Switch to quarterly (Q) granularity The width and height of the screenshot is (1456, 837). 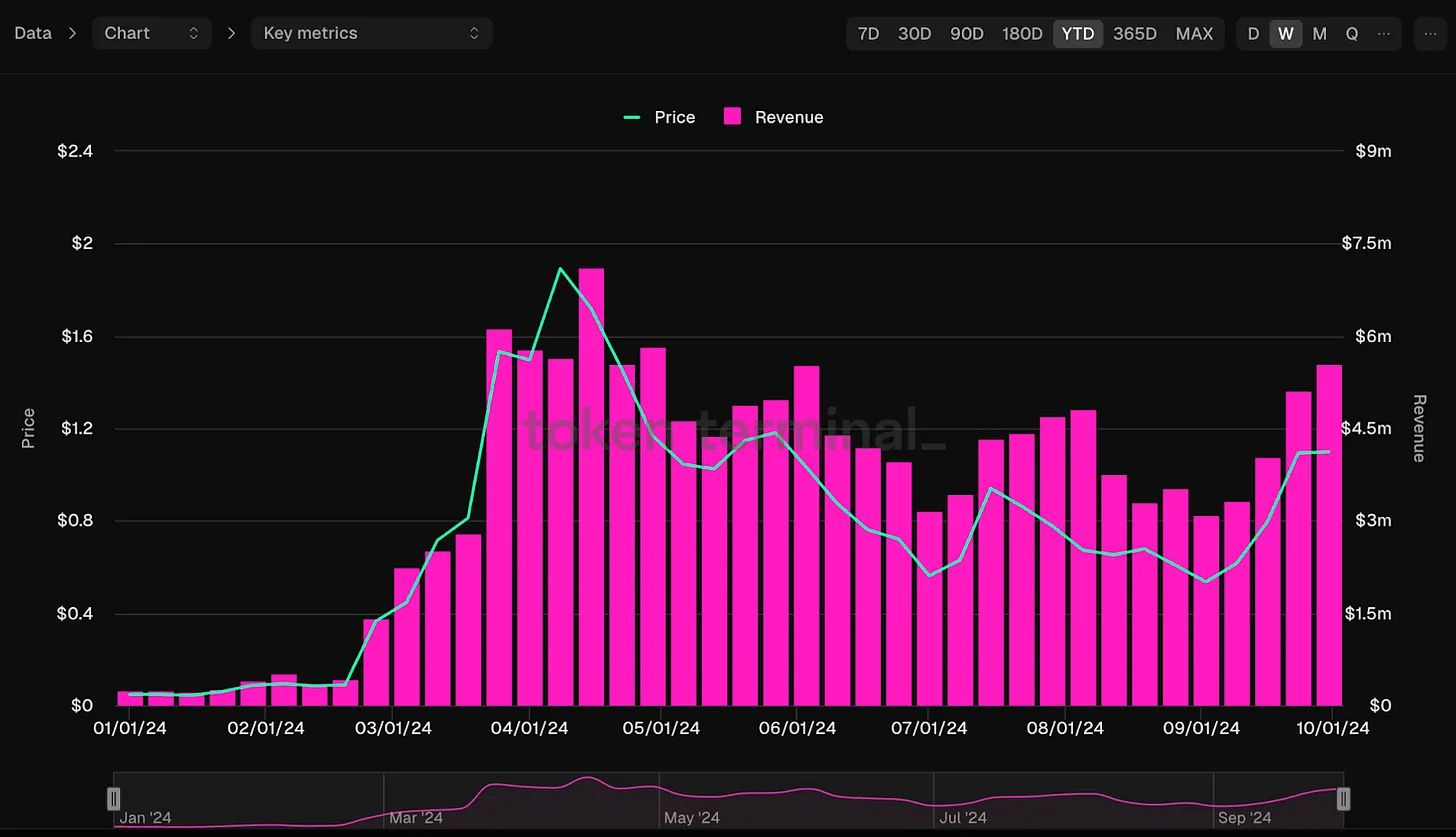pyautogui.click(x=1352, y=33)
